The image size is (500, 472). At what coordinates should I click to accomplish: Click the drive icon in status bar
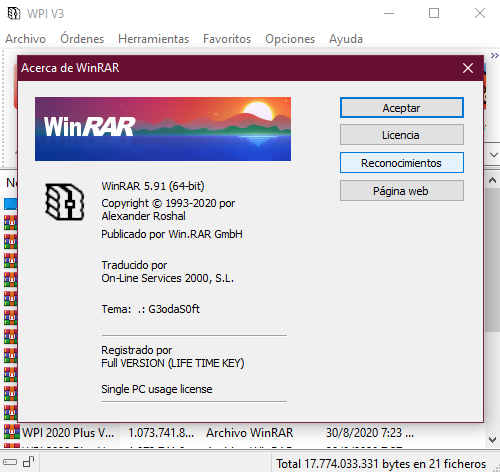tap(10, 462)
